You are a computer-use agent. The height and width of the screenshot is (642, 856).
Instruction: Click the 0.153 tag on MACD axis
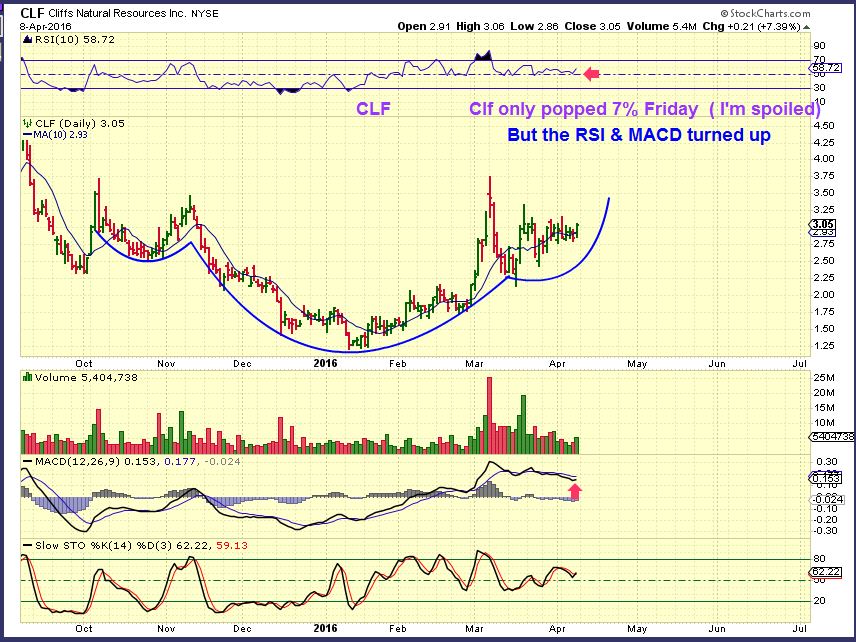tap(826, 478)
